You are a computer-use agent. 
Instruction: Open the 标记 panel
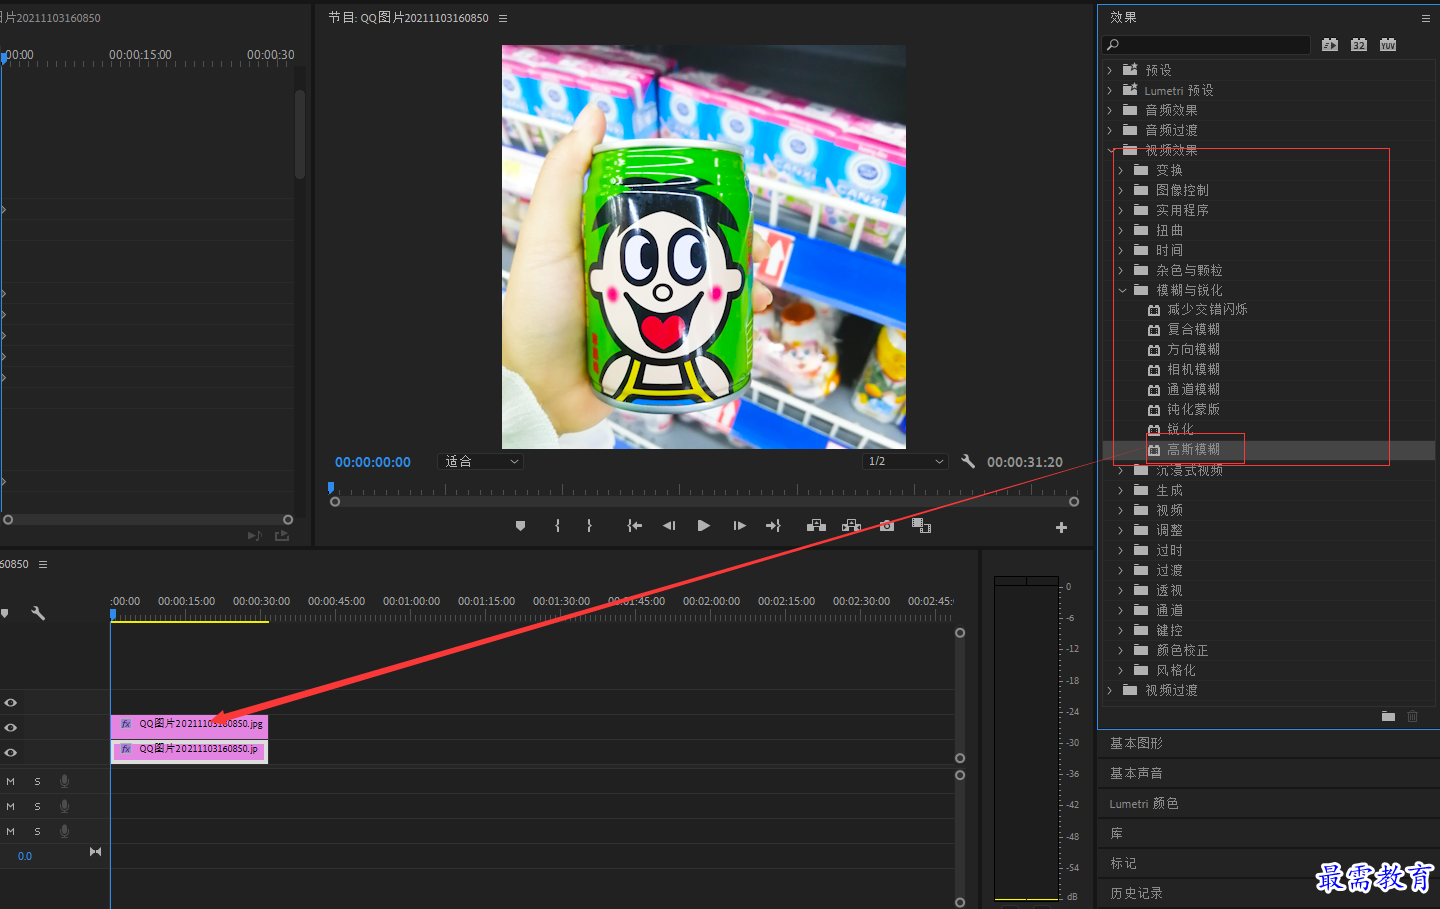(x=1123, y=863)
